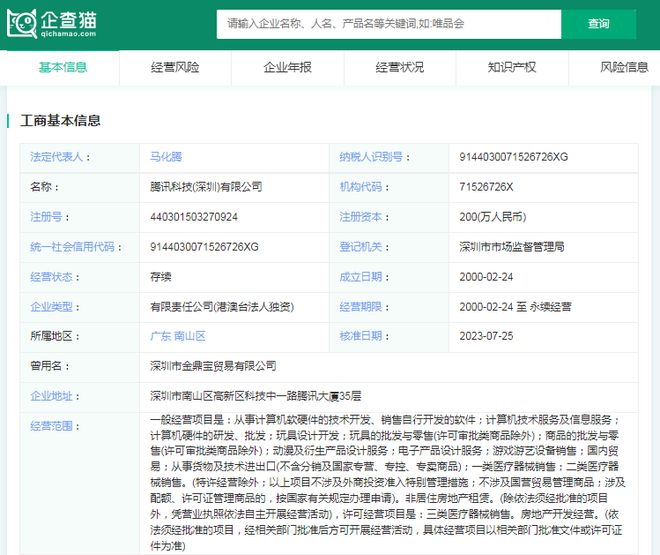Open the 知识产权 tab
This screenshot has height=555, width=660.
(x=512, y=67)
